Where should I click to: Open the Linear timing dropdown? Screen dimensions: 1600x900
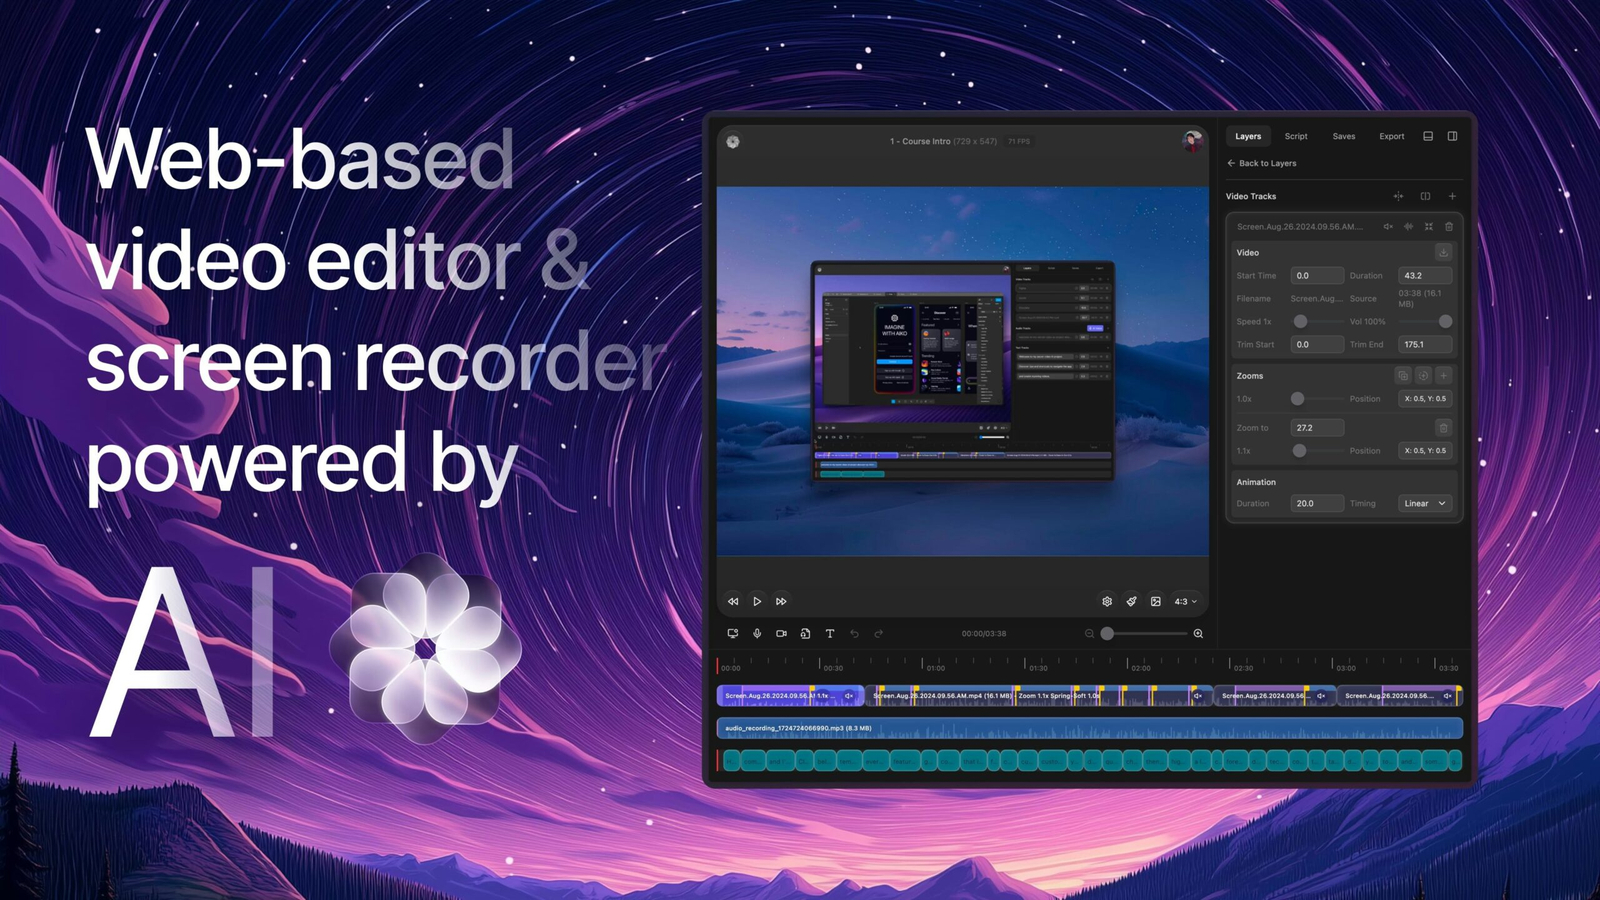click(x=1424, y=503)
